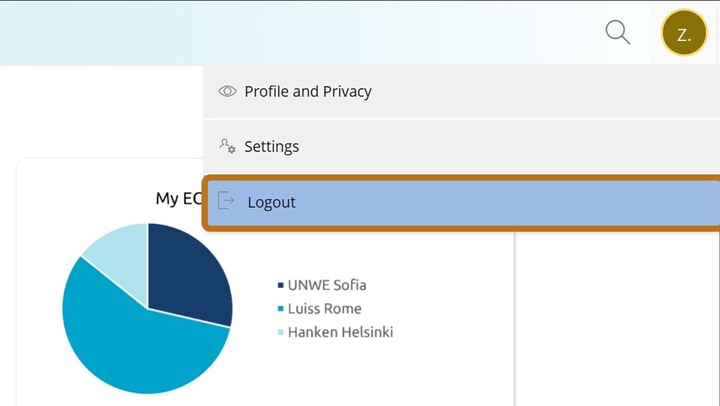
Task: Choose Logout from the user menu
Action: (272, 202)
